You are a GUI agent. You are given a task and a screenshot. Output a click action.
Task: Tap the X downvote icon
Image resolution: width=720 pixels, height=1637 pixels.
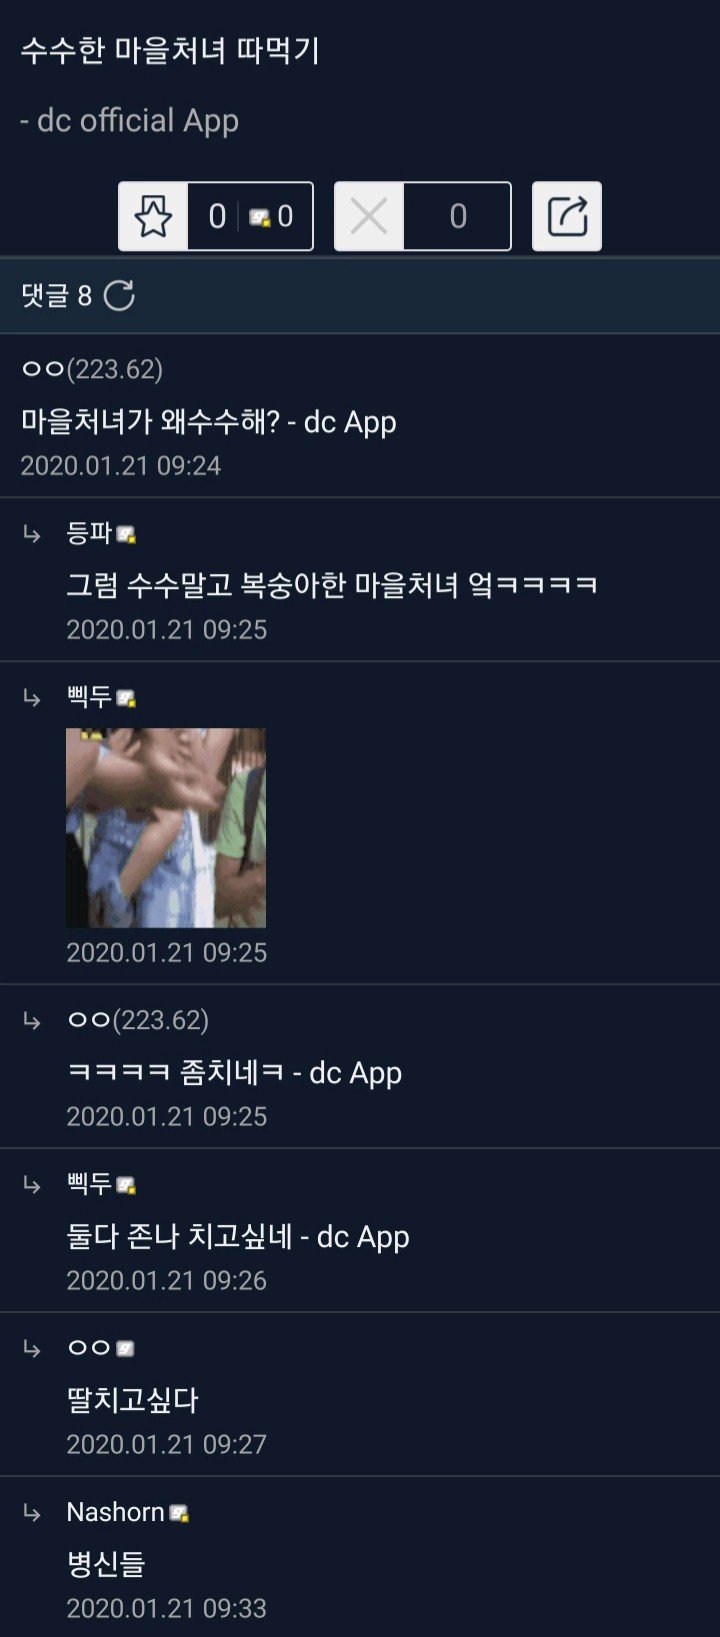coord(369,216)
